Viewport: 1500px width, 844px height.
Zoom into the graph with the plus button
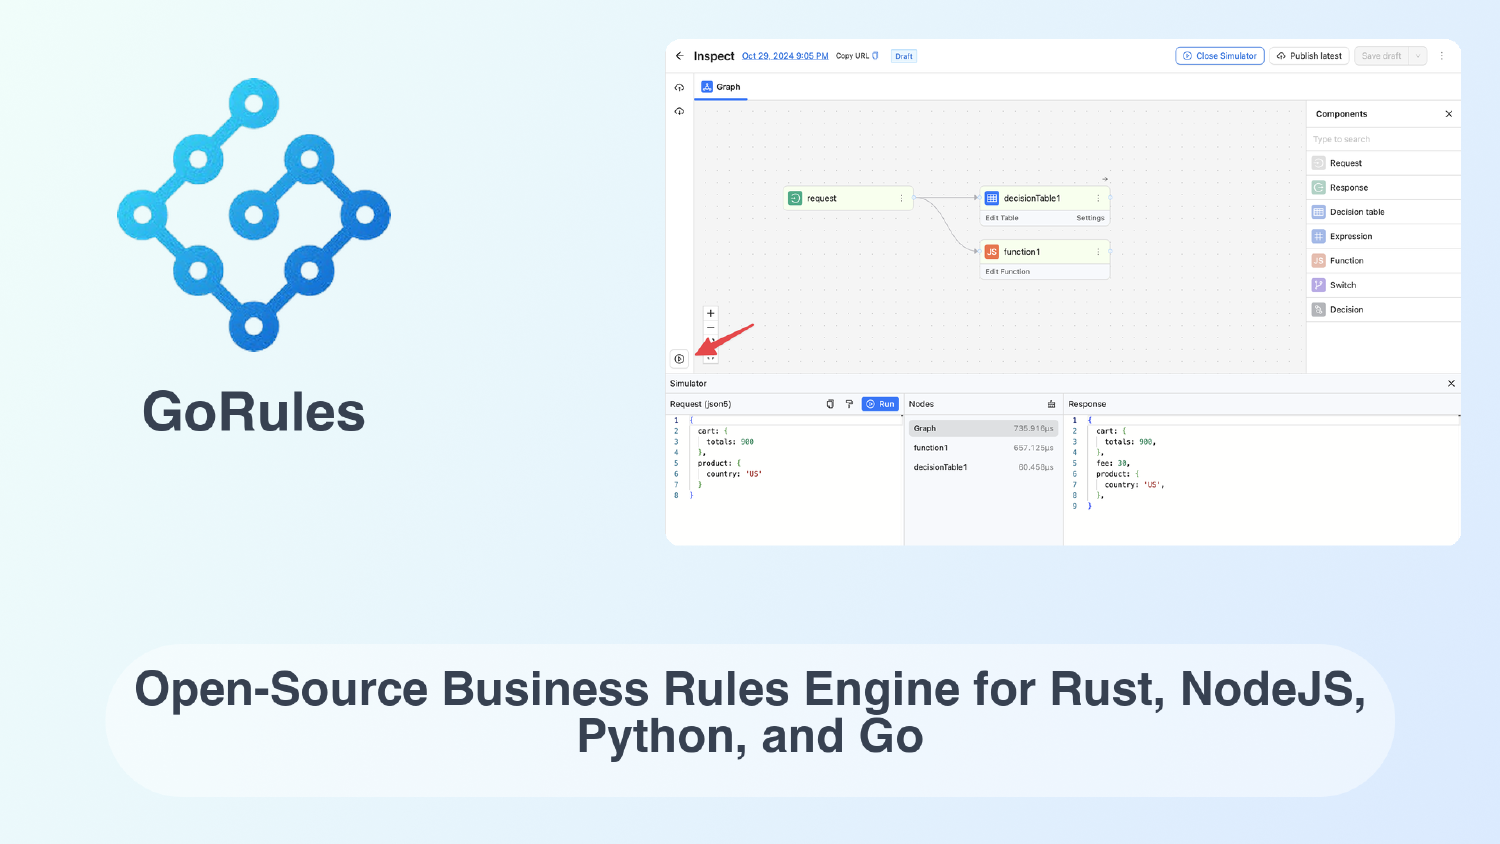click(710, 312)
